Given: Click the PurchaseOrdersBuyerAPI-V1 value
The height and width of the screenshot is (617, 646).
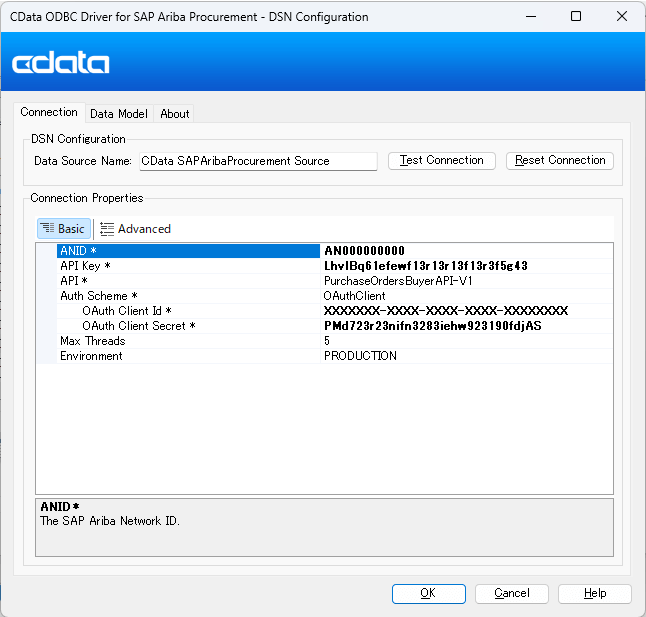Looking at the screenshot, I should click(x=466, y=281).
